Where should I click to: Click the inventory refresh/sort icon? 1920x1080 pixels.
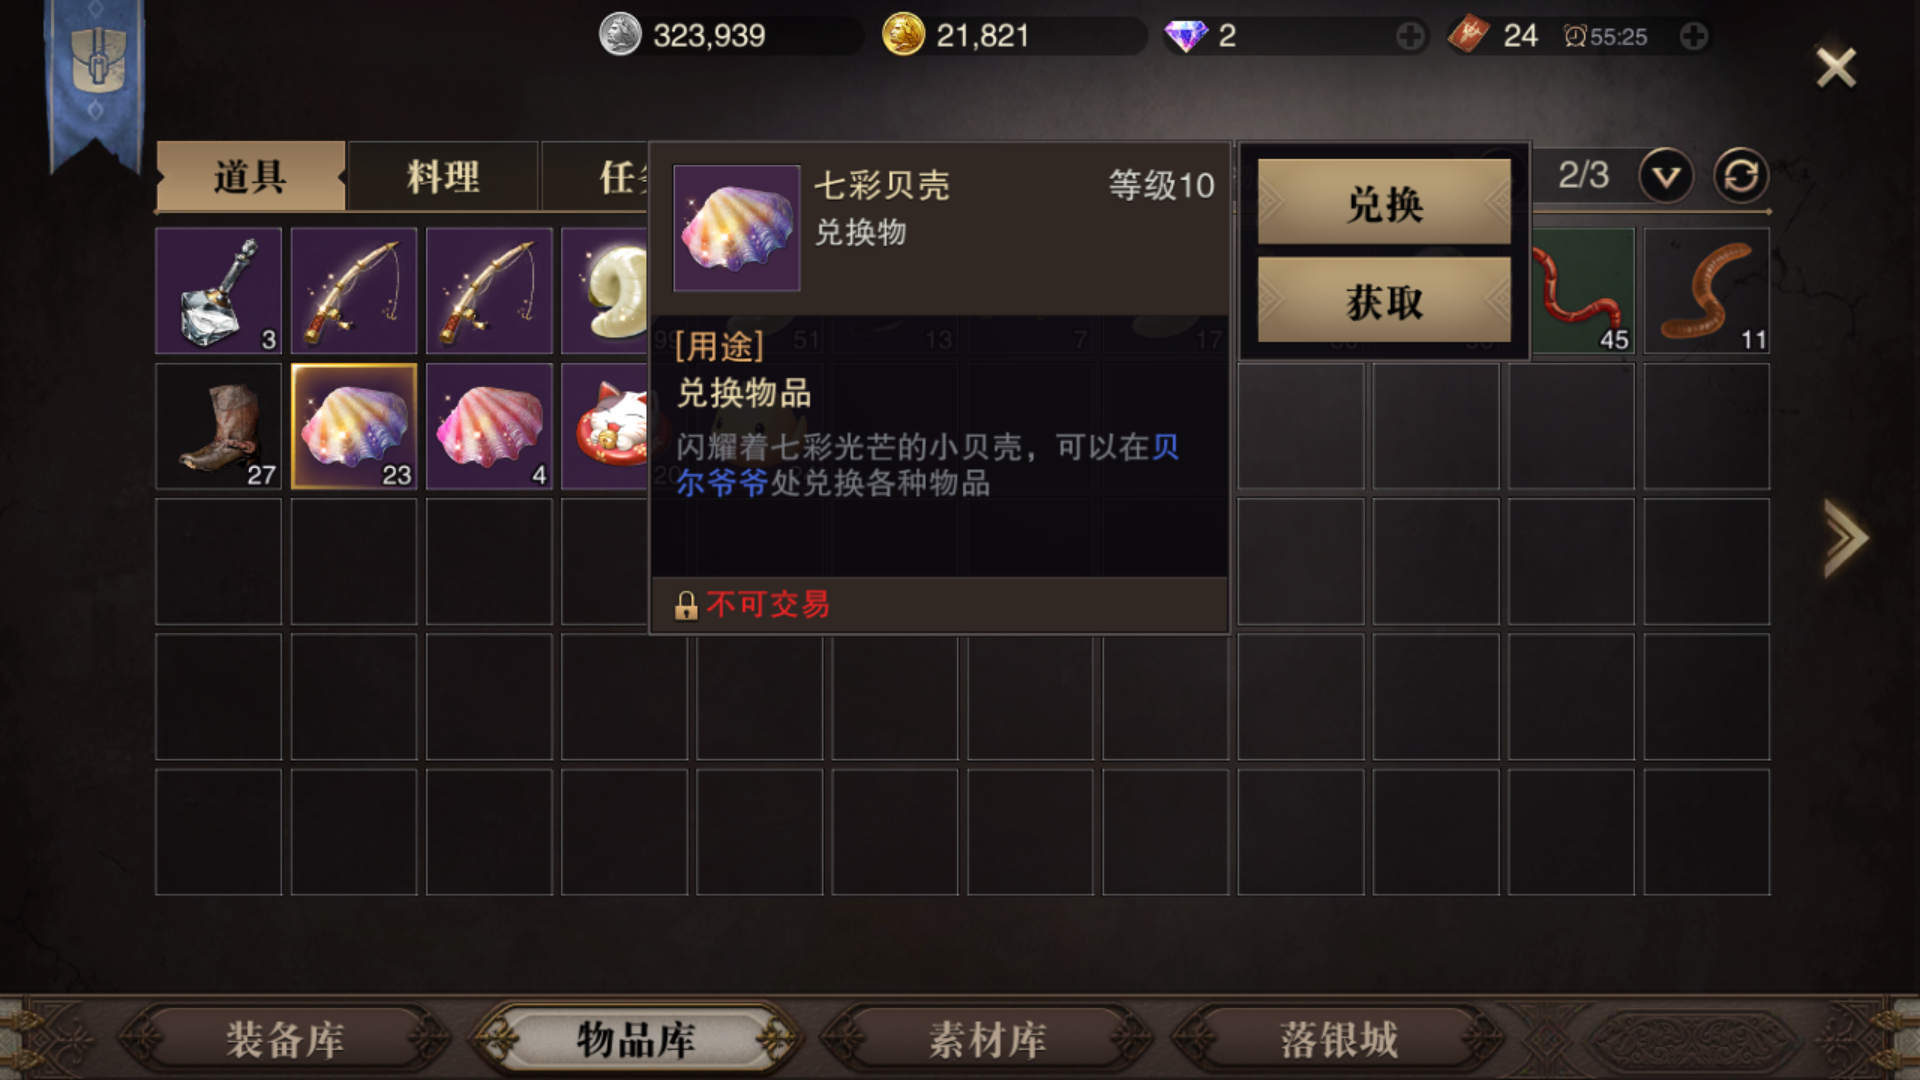[x=1741, y=176]
